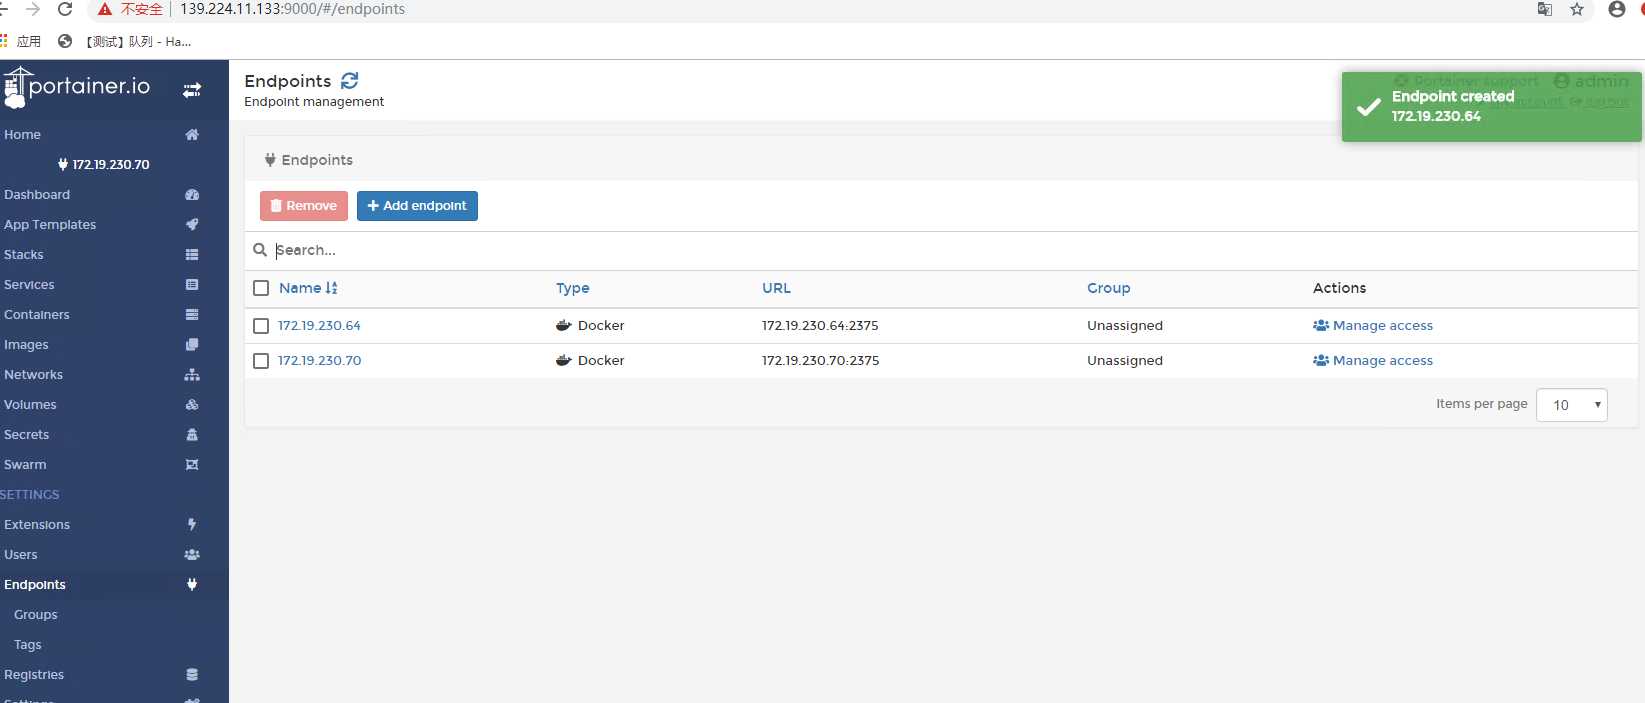Manage access for endpoint 172.19.230.70
Image resolution: width=1645 pixels, height=703 pixels.
(1373, 361)
